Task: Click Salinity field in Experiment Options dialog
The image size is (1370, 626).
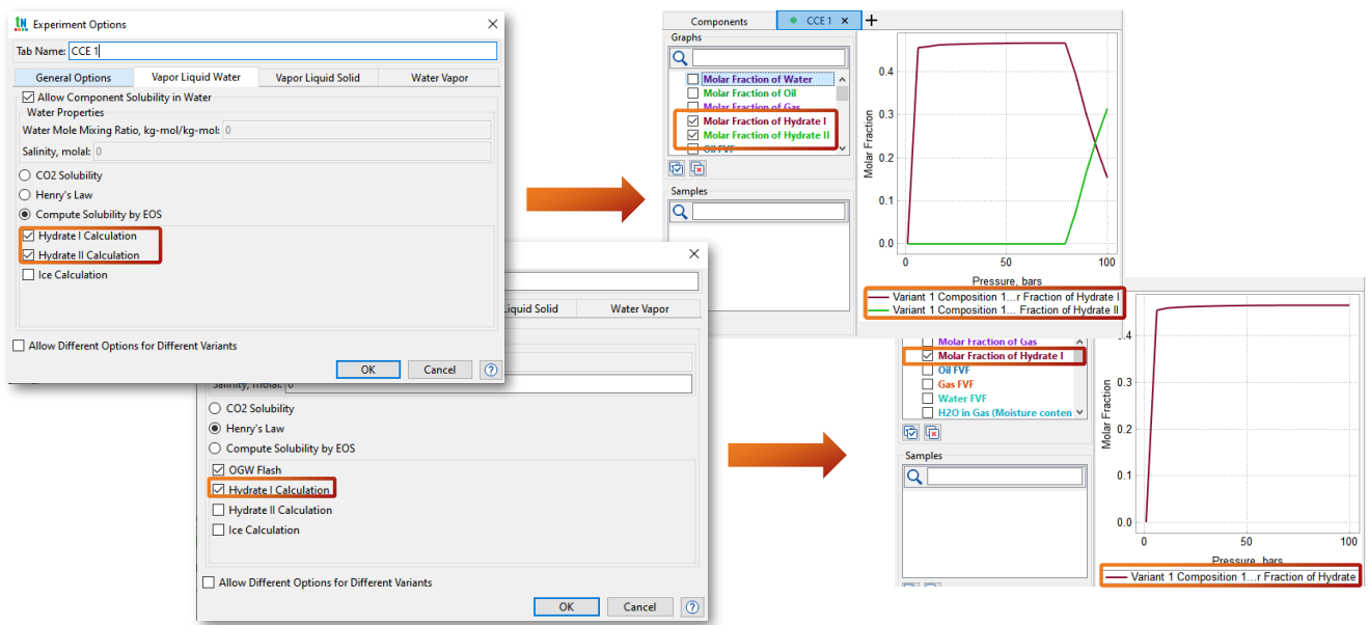Action: (x=292, y=152)
